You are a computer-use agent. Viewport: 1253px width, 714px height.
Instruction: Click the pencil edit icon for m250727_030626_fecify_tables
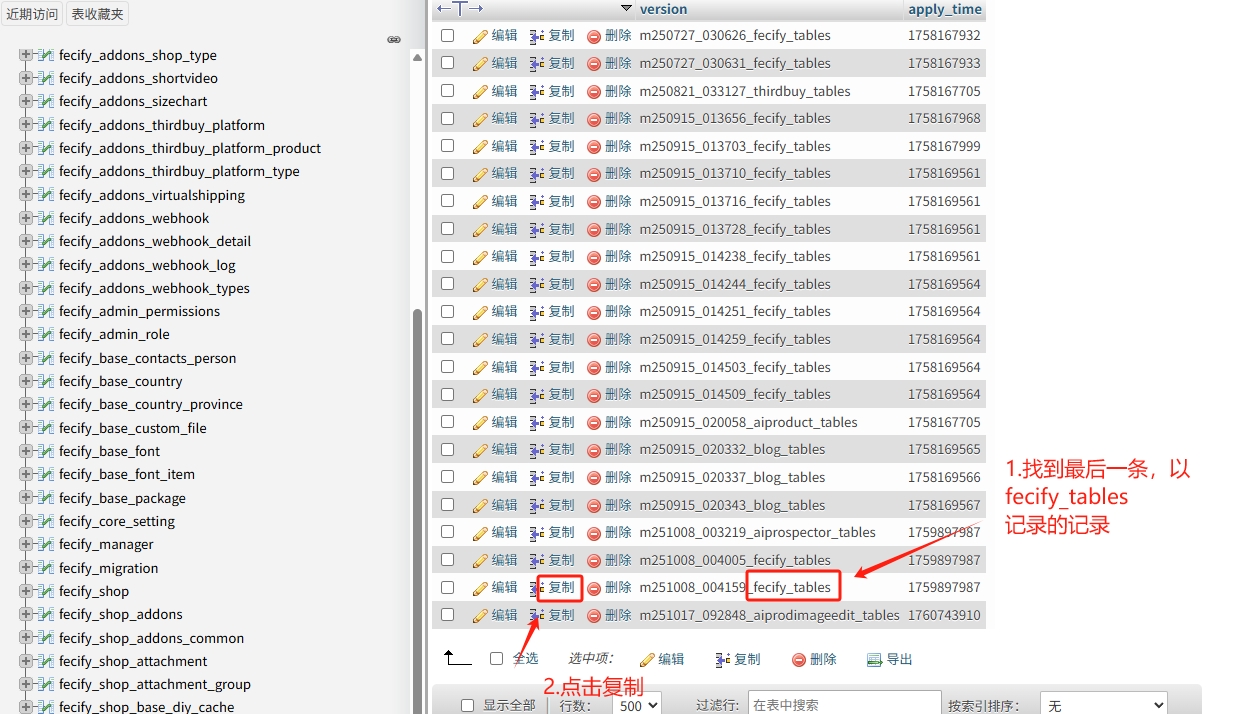[480, 36]
